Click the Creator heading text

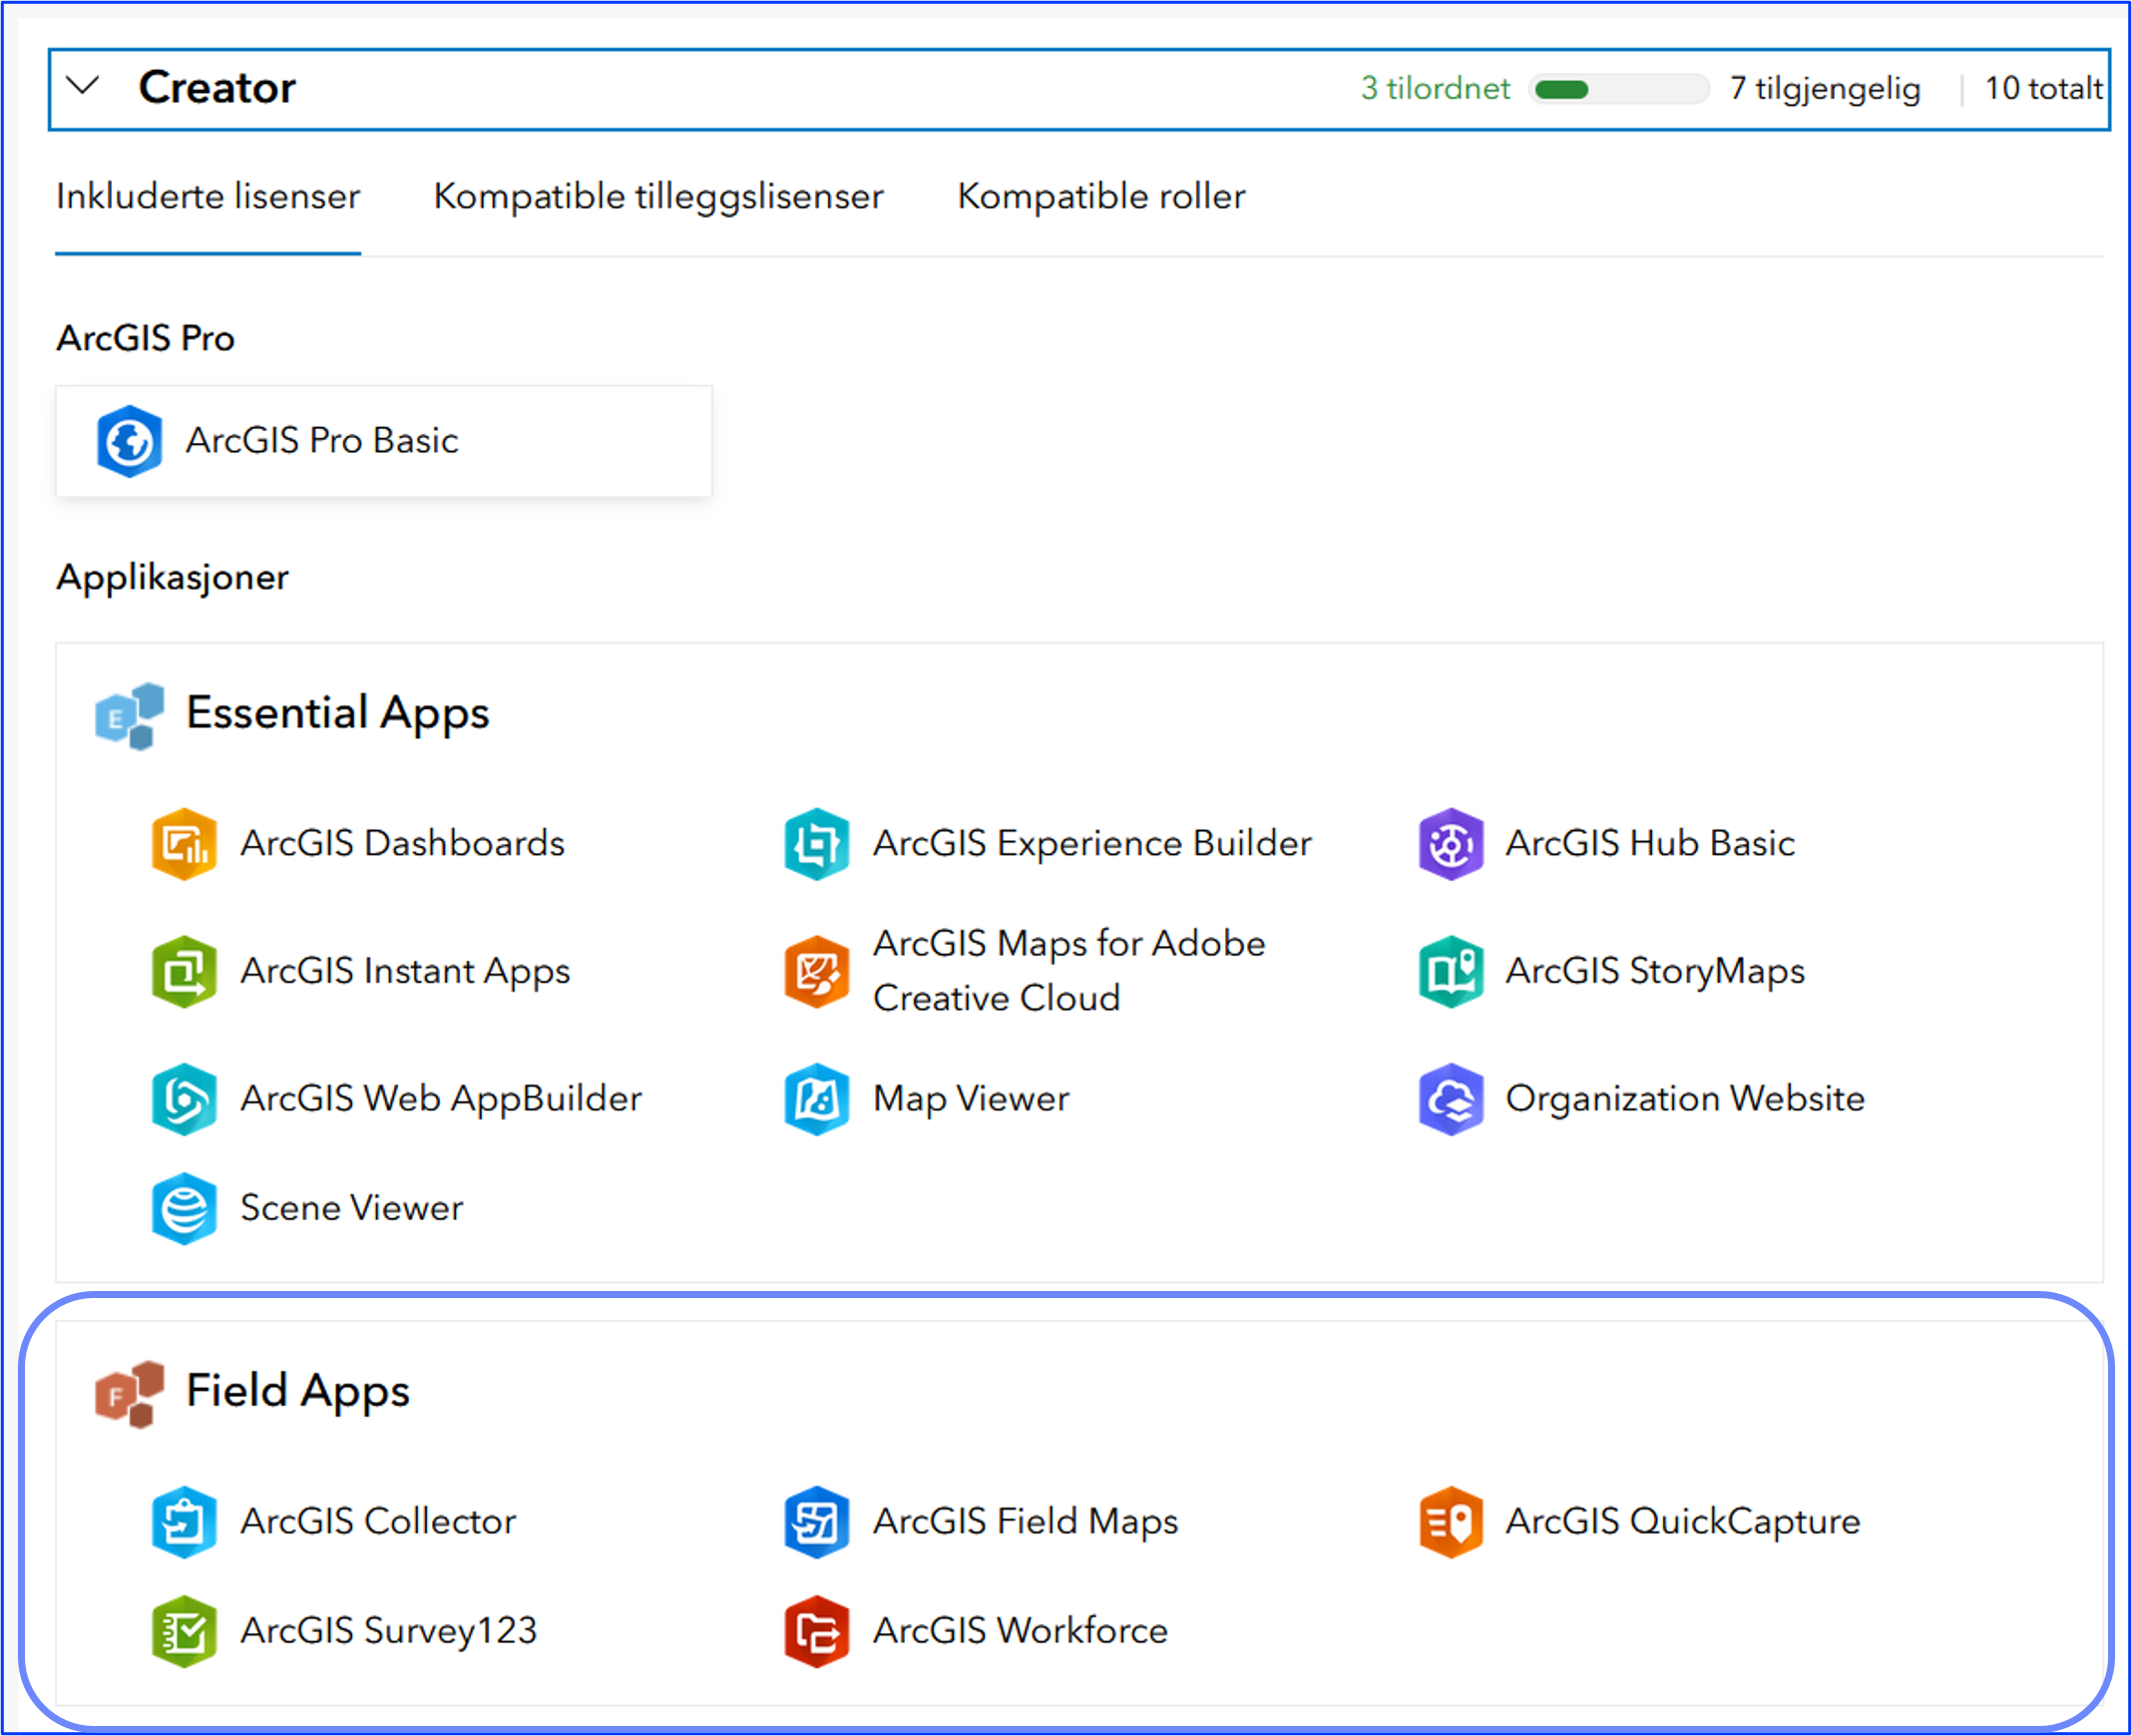(217, 88)
